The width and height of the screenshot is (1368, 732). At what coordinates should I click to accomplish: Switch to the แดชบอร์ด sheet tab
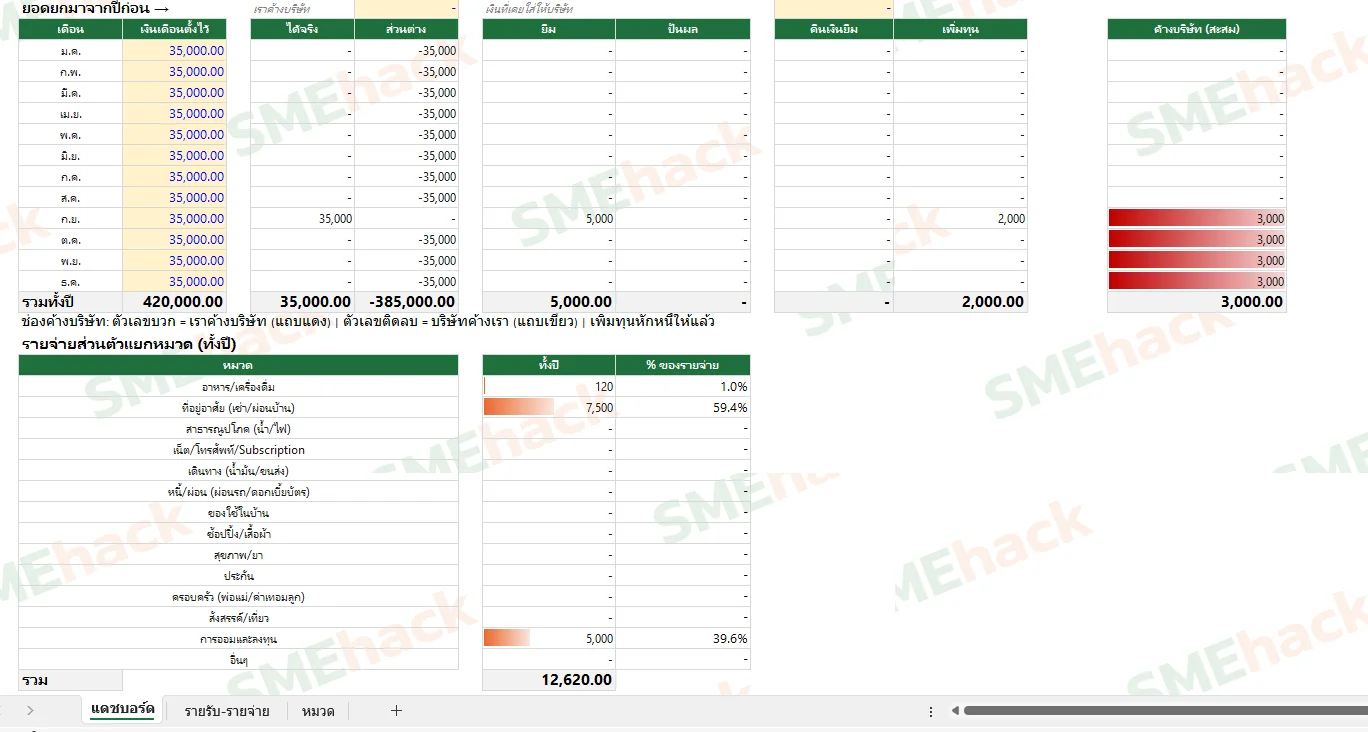pyautogui.click(x=123, y=710)
